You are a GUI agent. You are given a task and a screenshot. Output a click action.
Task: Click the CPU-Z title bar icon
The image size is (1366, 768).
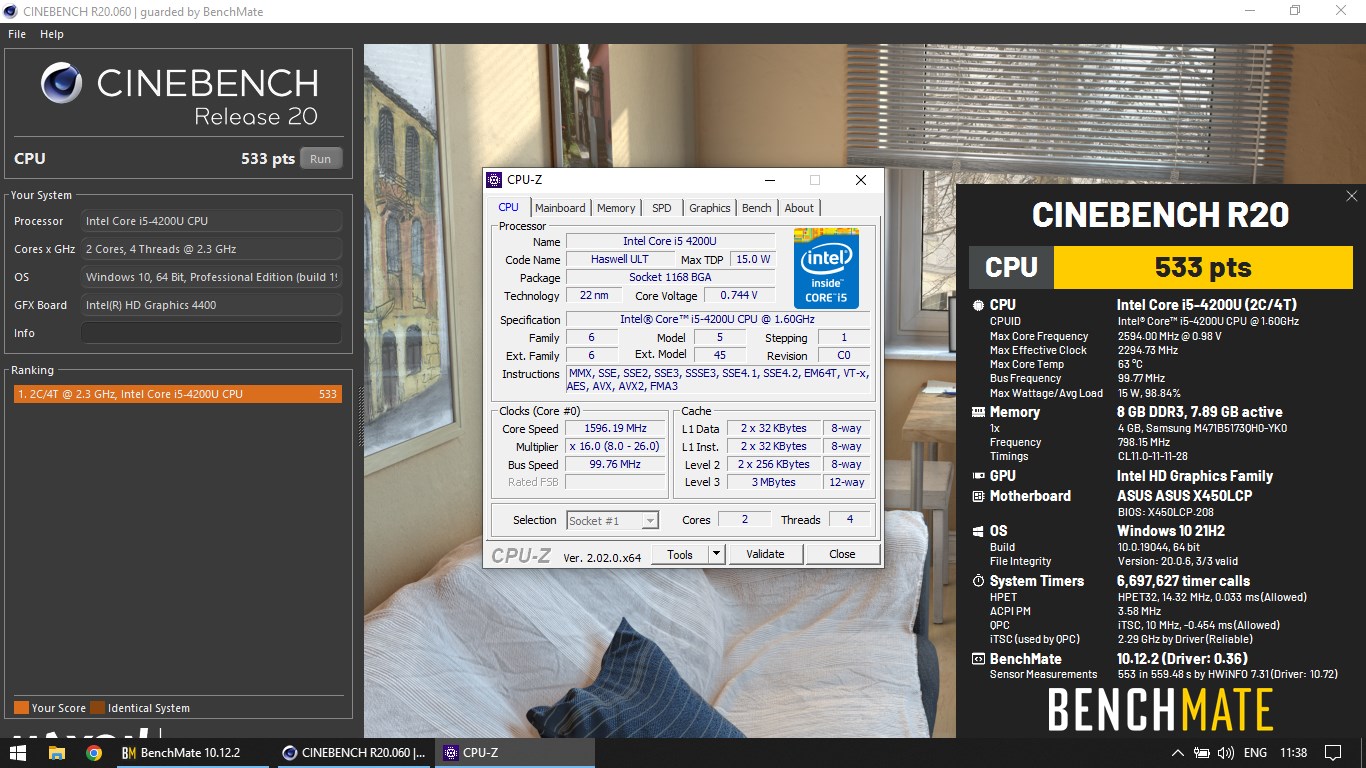[494, 180]
